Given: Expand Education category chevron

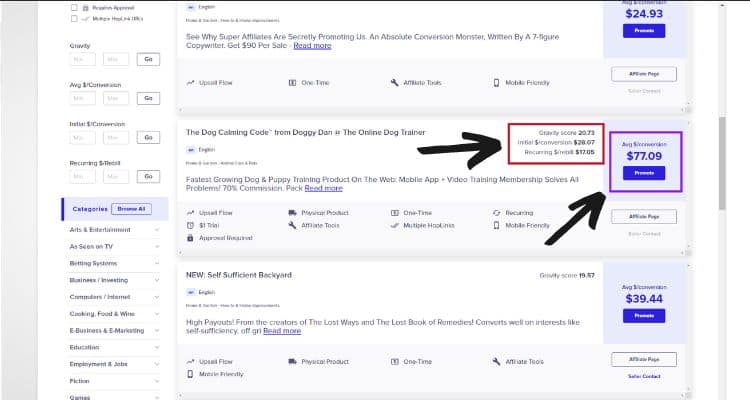Looking at the screenshot, I should click(157, 347).
